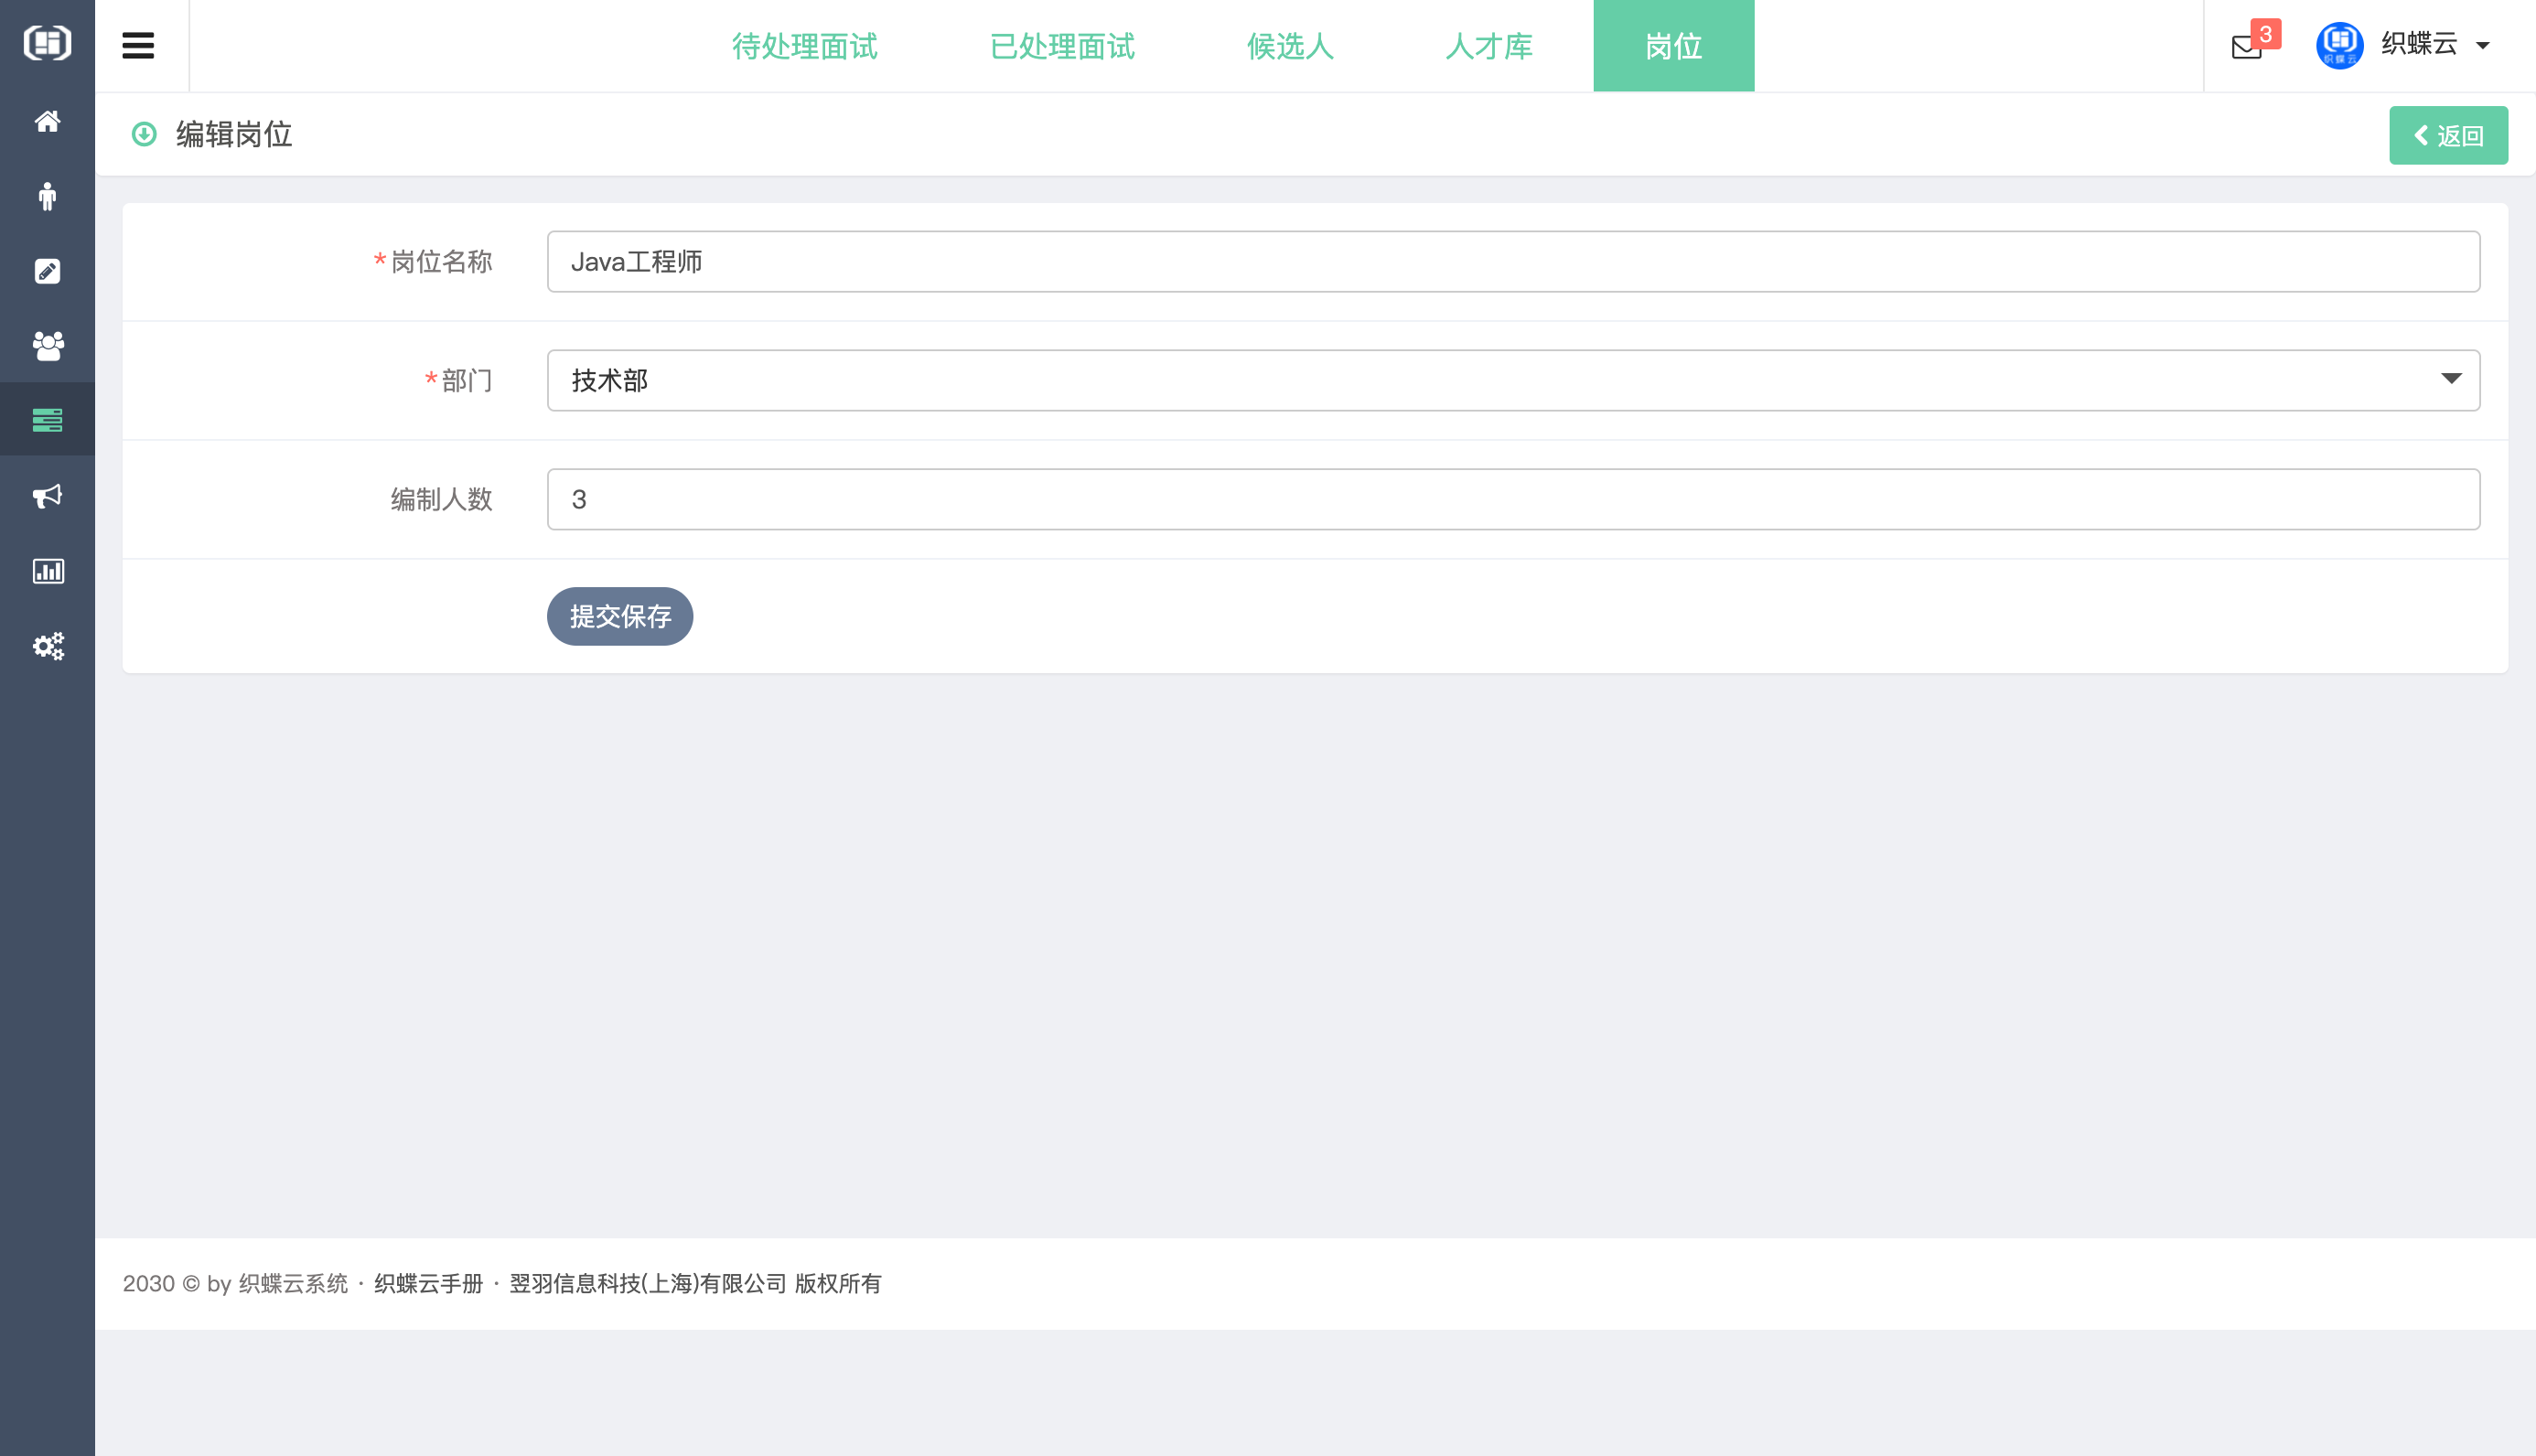Screen dimensions: 2536x1456
Task: Expand the 织蝶云 account menu arrow
Action: point(2483,47)
